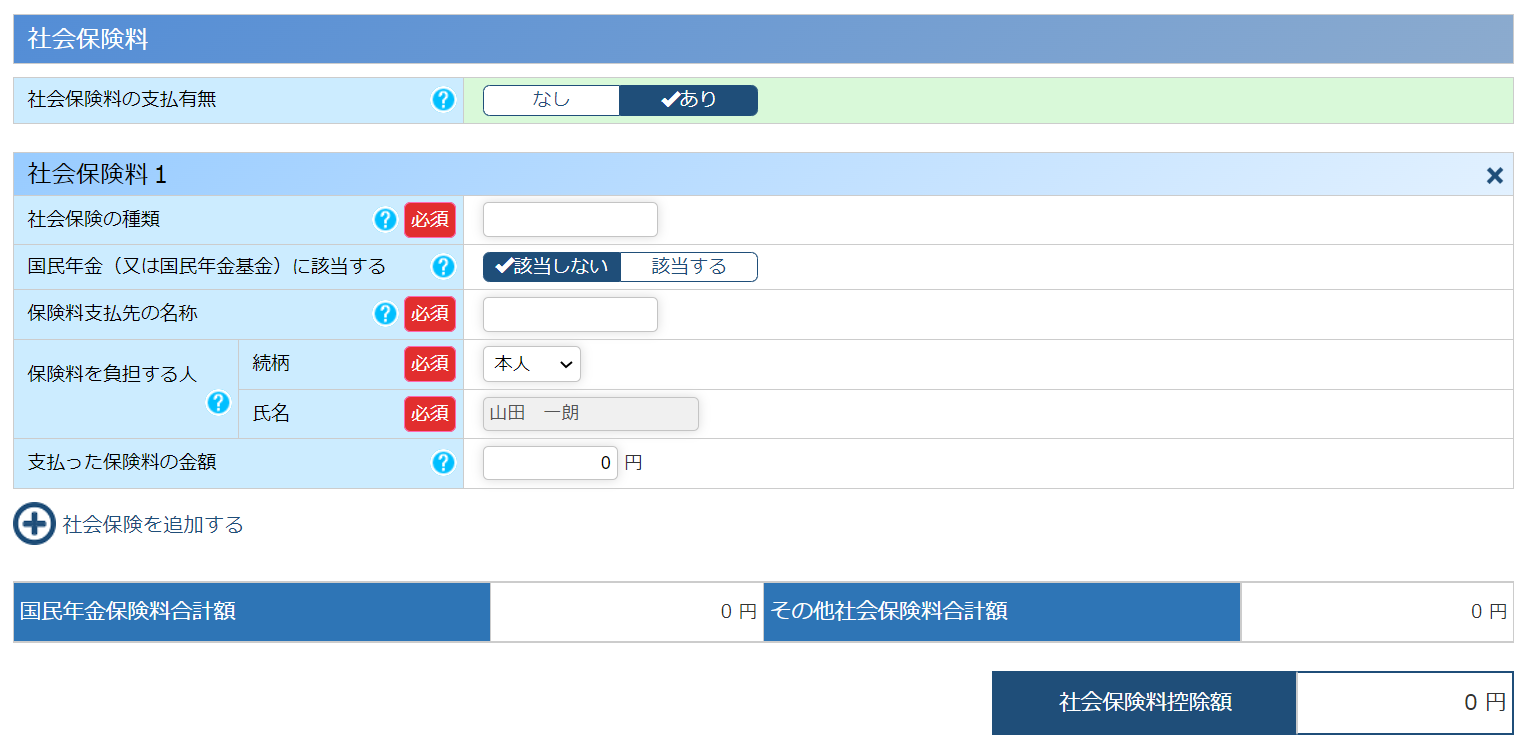This screenshot has width=1528, height=739.
Task: Click the 氏名 field containing 山田 一朗
Action: pyautogui.click(x=590, y=413)
